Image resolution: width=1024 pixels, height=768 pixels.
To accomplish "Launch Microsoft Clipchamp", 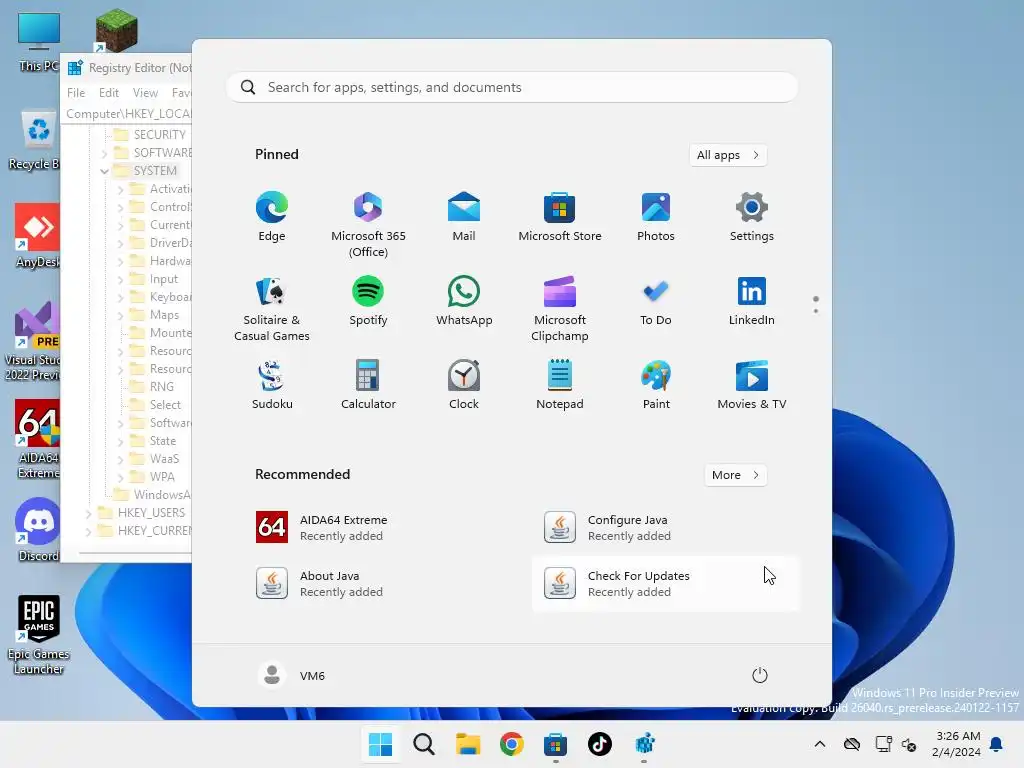I will coord(560,309).
